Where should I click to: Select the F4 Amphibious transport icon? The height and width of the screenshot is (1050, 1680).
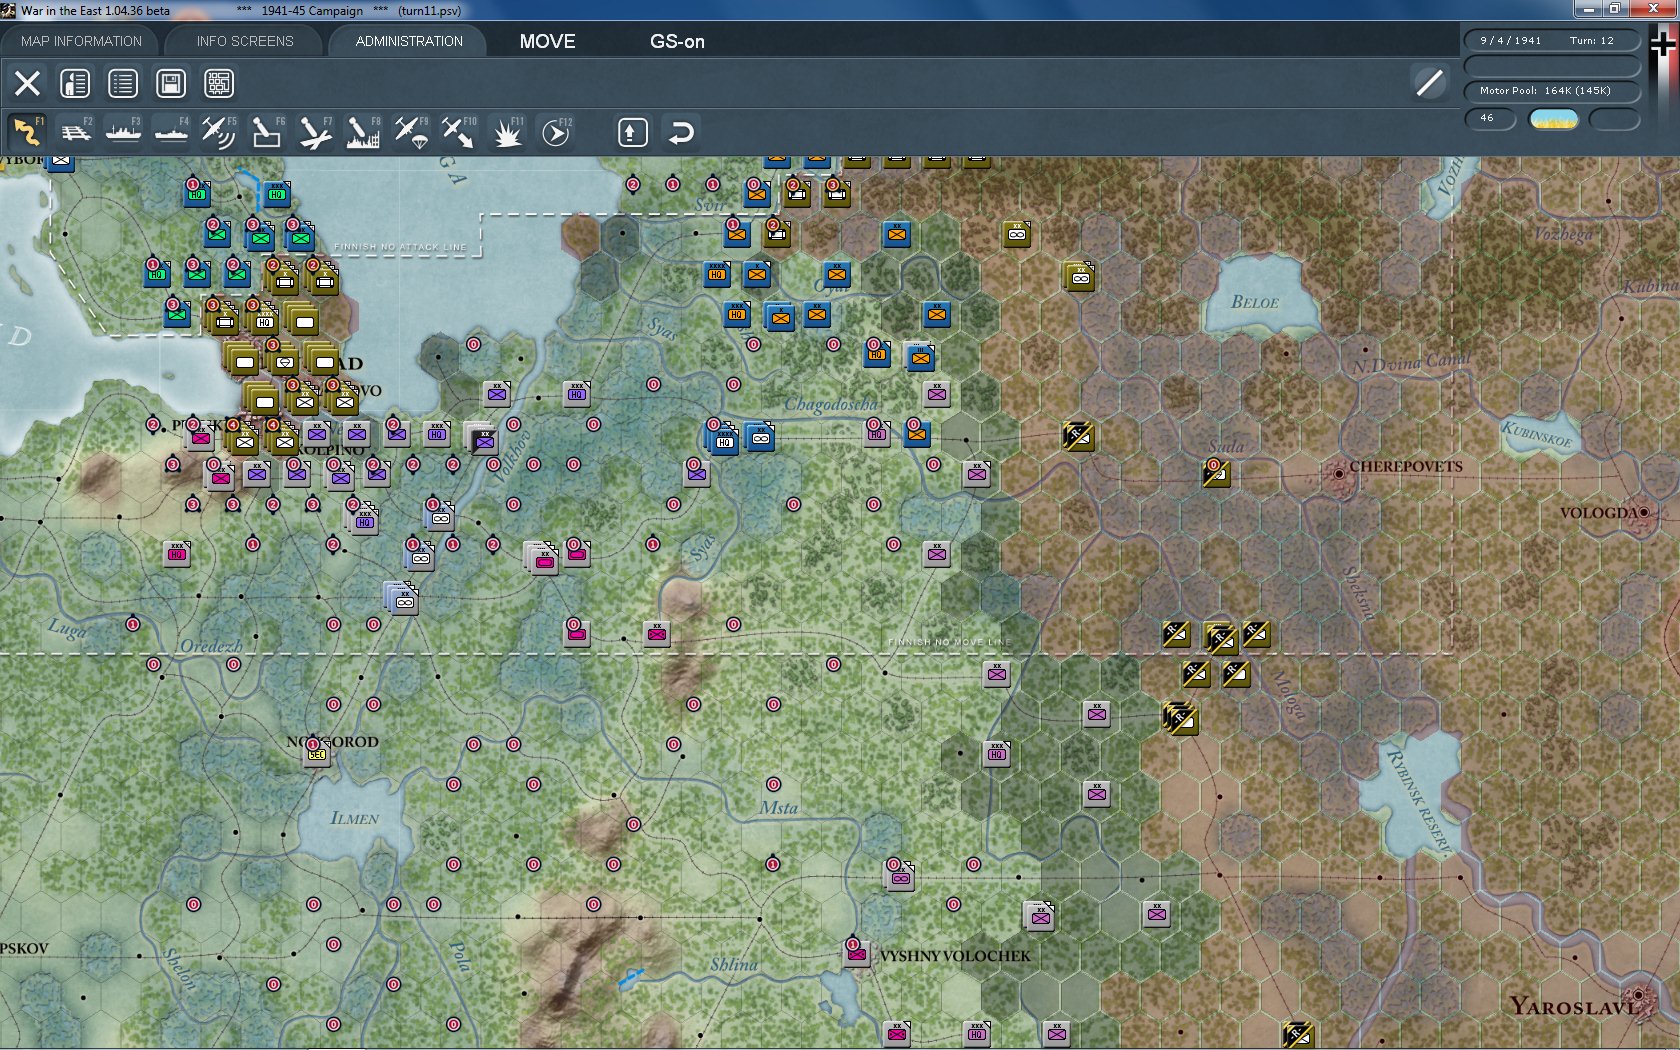point(171,132)
